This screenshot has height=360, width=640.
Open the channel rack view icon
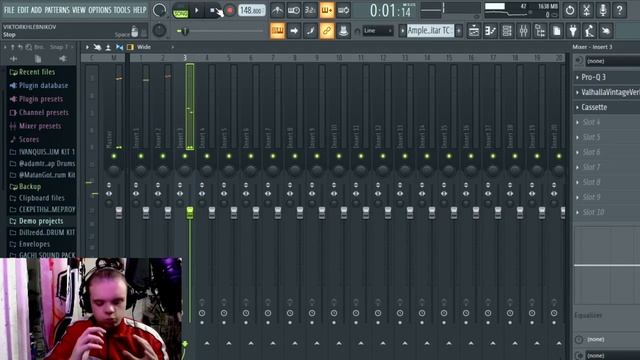click(507, 31)
